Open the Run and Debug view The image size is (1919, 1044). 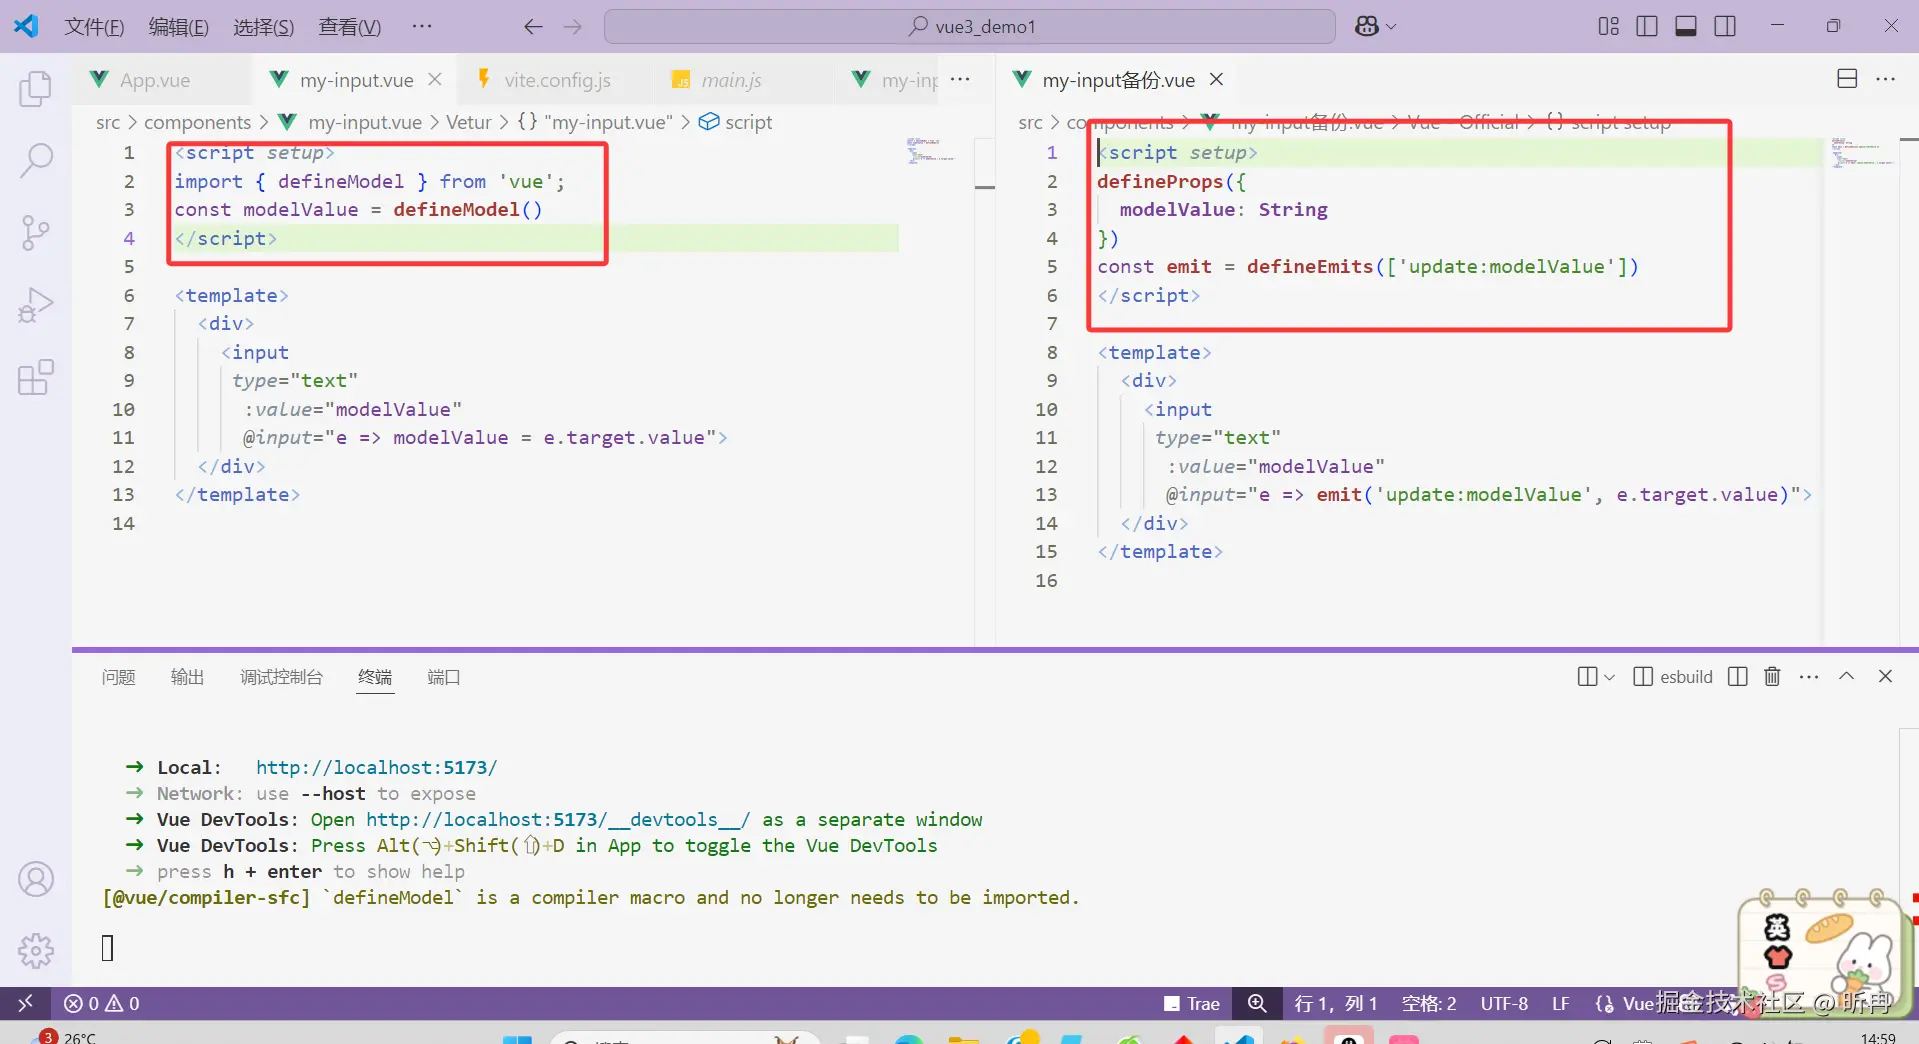[36, 305]
